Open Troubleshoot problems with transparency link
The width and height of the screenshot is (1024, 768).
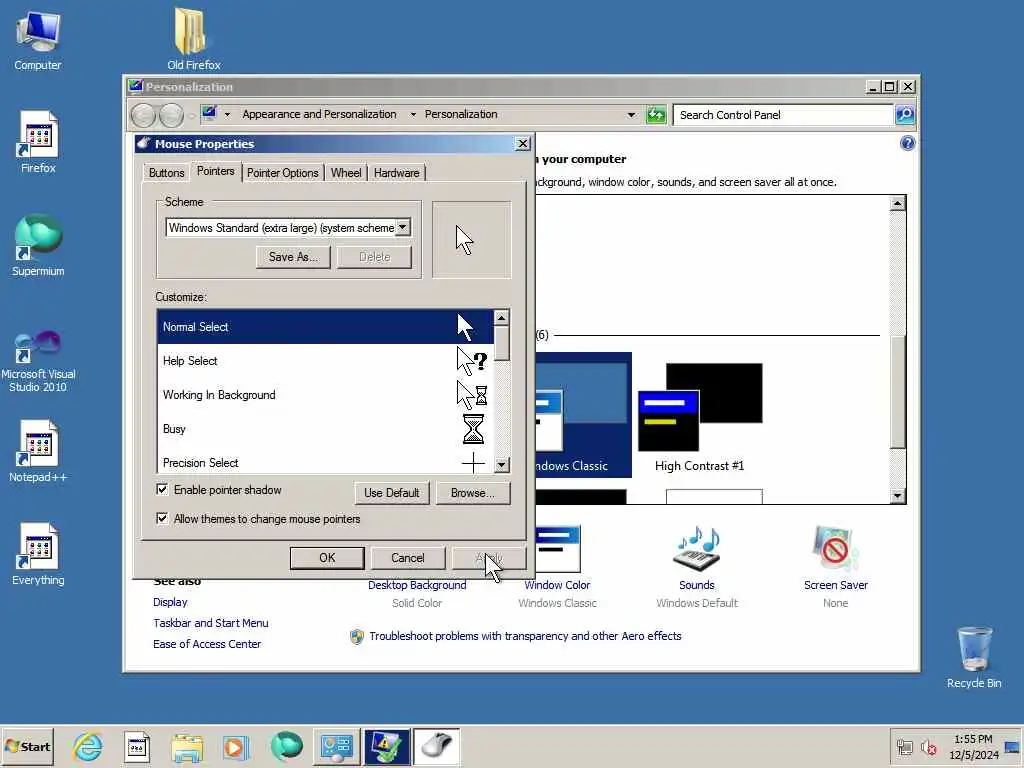525,636
